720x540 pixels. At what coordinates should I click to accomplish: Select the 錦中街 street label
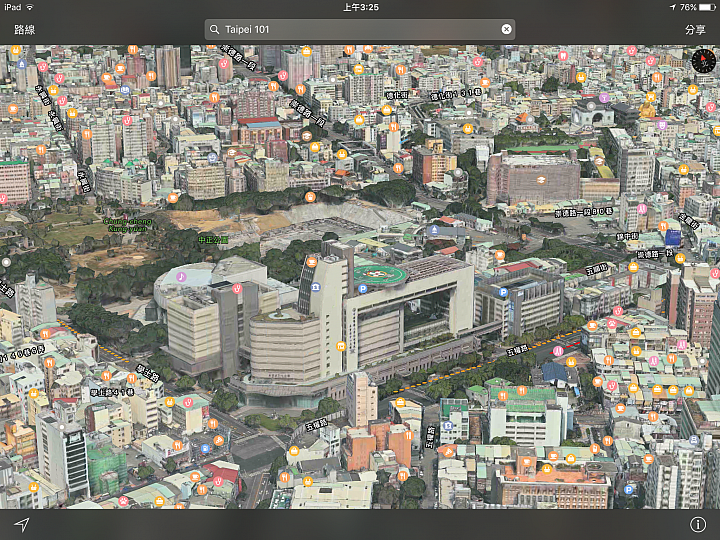point(627,236)
